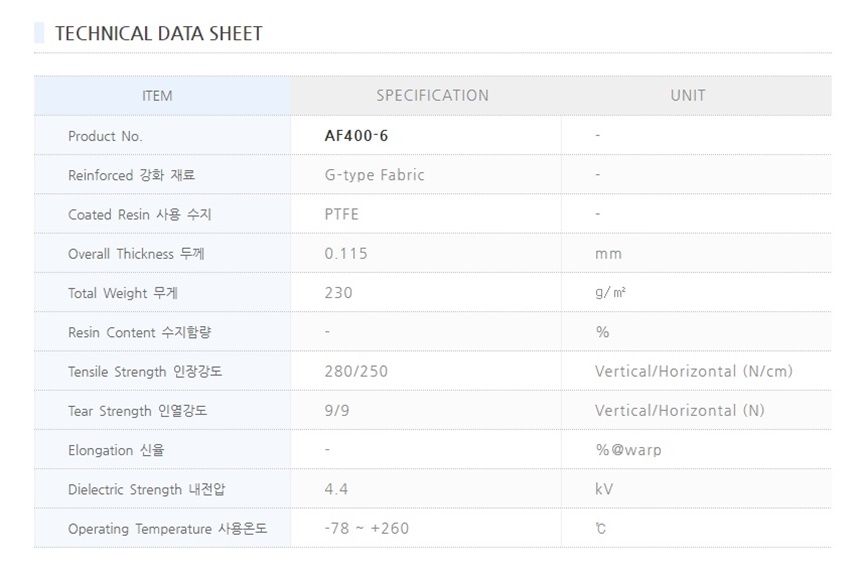Click the G-type Fabric specification cell
This screenshot has height=578, width=860.
tap(374, 175)
